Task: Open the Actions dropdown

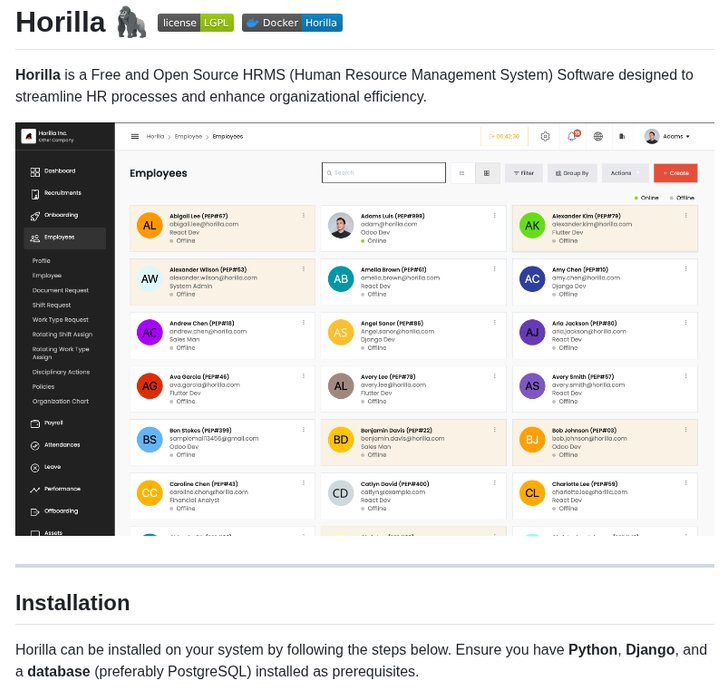Action: [625, 173]
